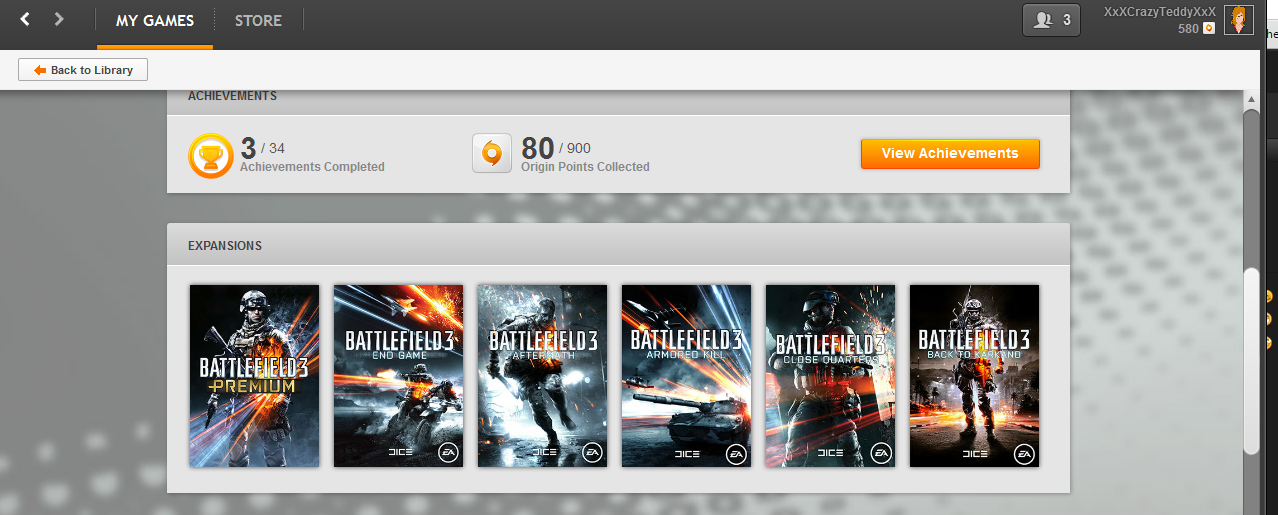Open the XxXCrazyTeddyXxX profile name
Viewport: 1278px width, 515px height.
1160,12
